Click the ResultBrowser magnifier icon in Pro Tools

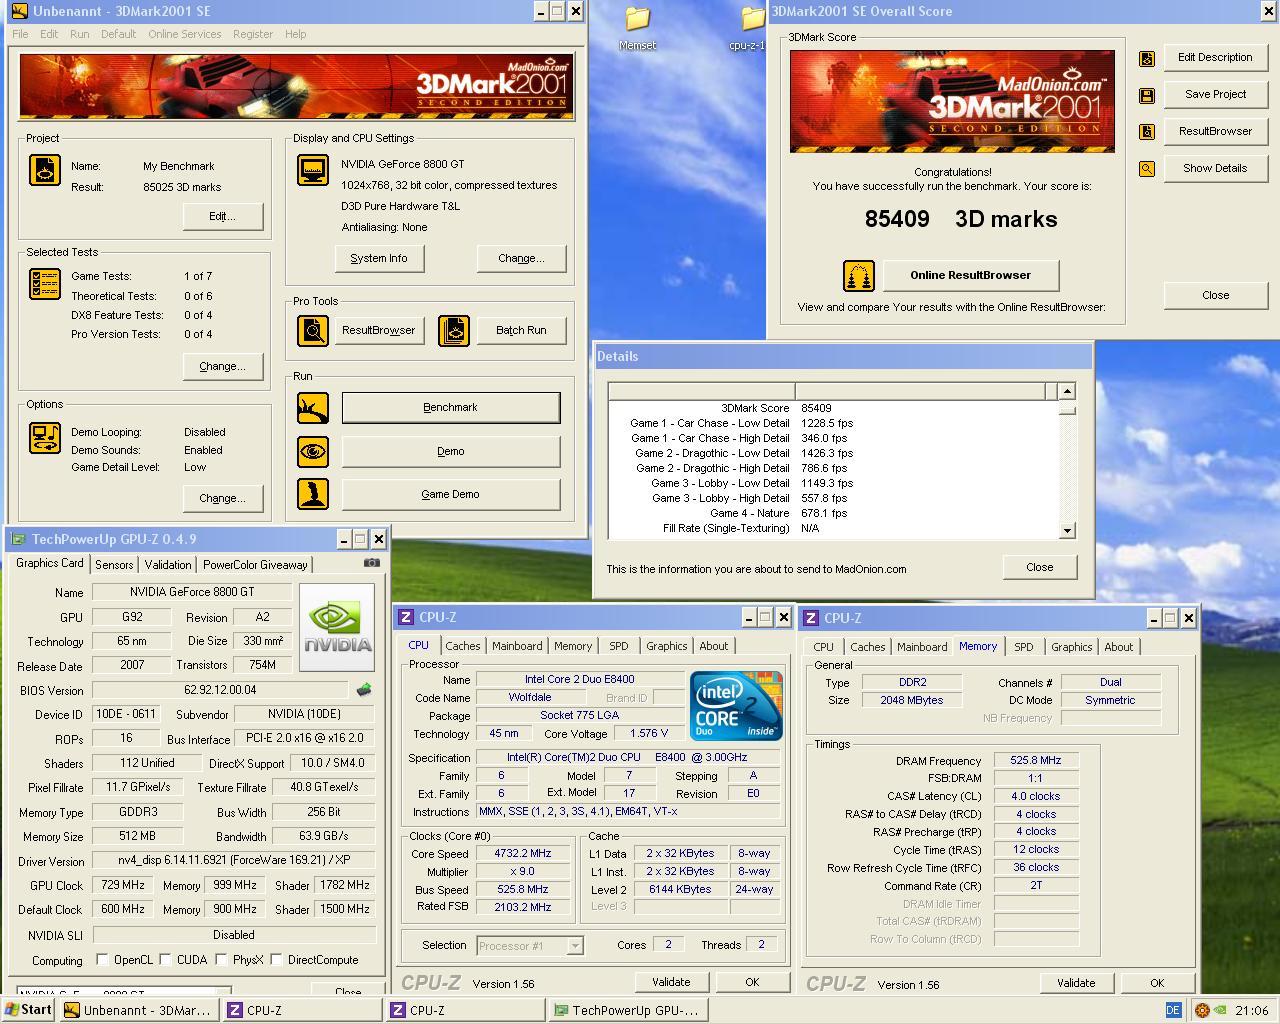tap(313, 330)
